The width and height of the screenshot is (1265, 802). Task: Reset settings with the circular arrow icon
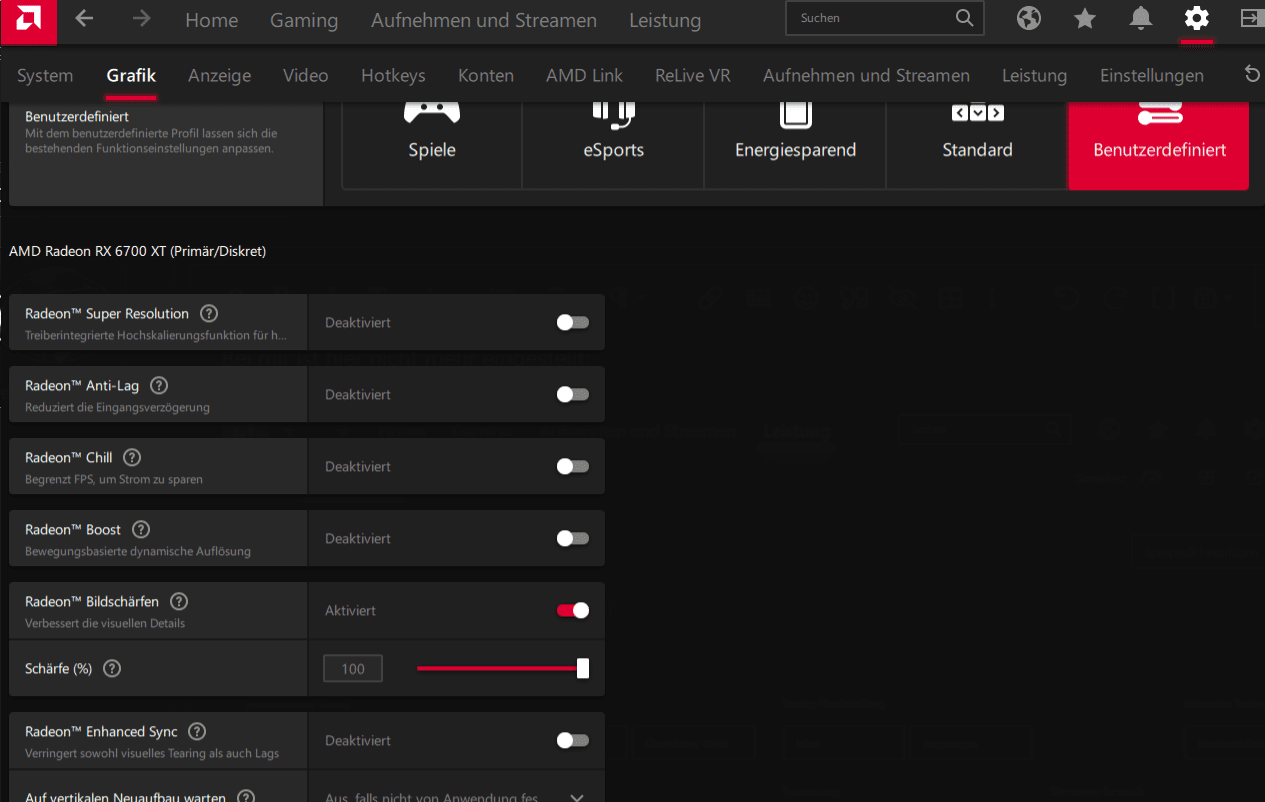(x=1252, y=74)
